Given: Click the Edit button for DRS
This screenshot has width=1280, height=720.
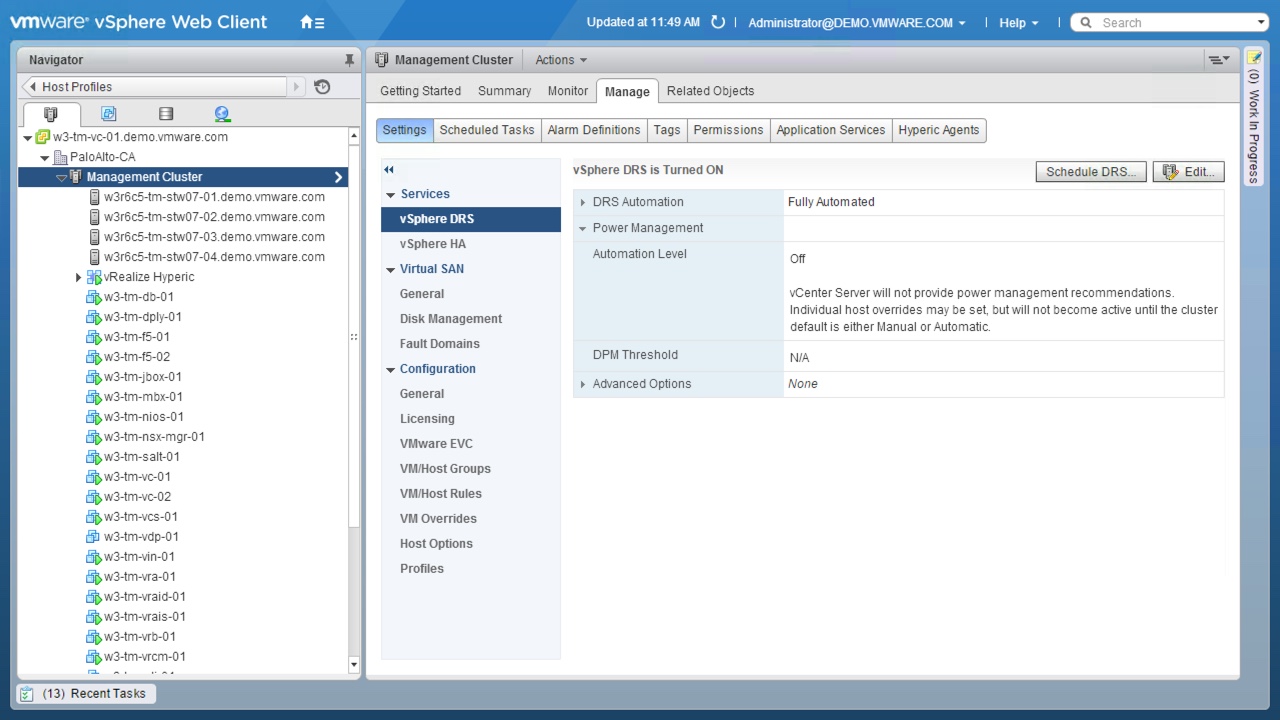Looking at the screenshot, I should pyautogui.click(x=1188, y=172).
